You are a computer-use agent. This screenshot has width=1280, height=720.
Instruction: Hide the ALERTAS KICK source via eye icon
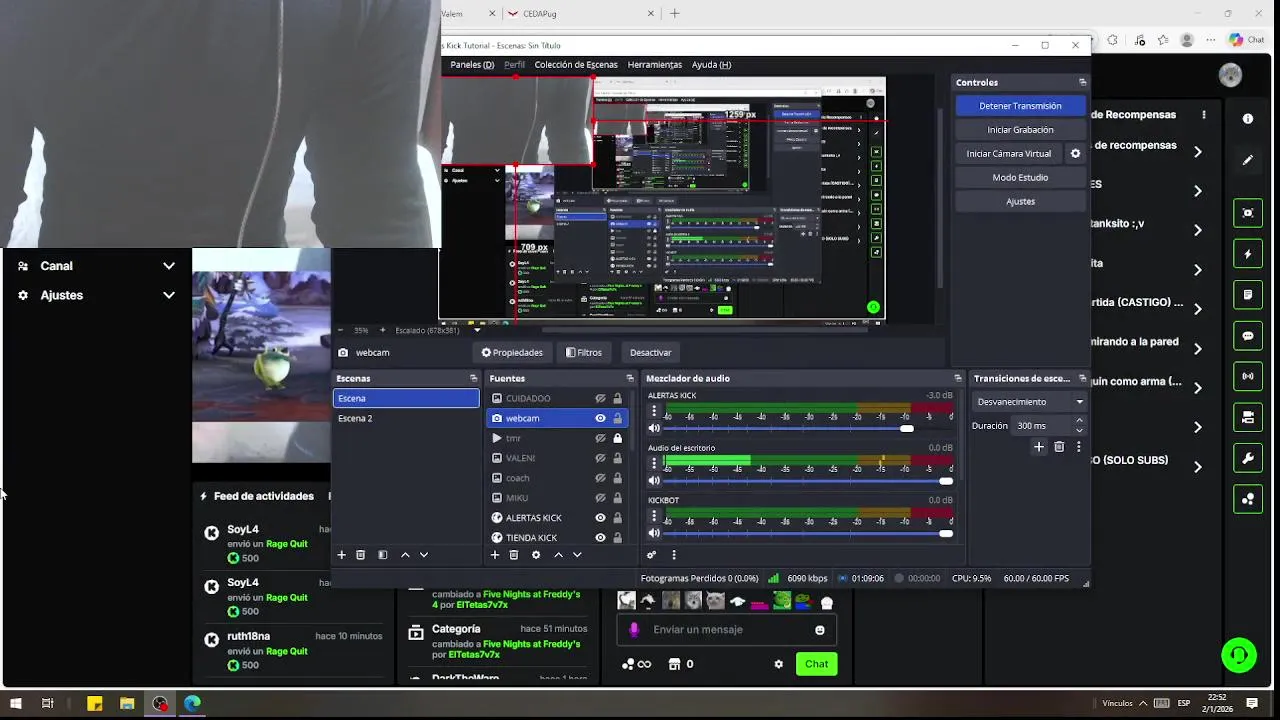pos(600,518)
